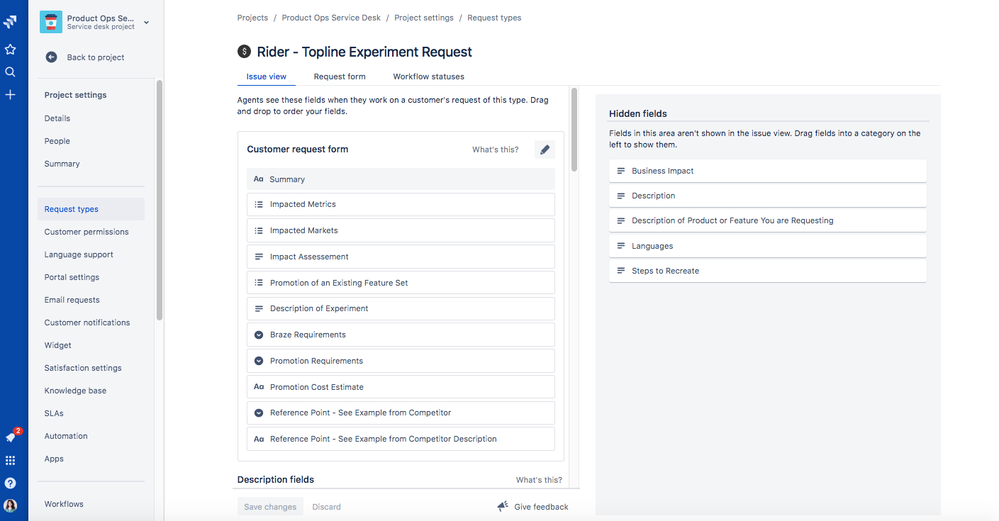The height and width of the screenshot is (521, 999).
Task: Open the search magnifier icon
Action: [x=10, y=72]
